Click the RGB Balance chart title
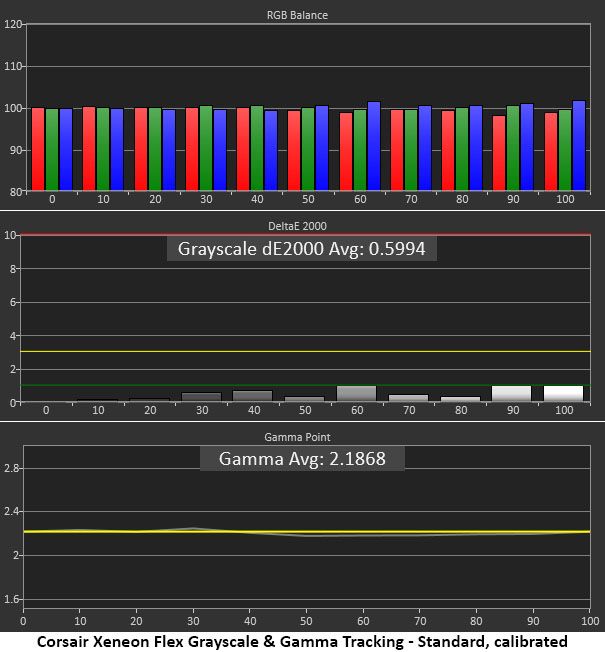The height and width of the screenshot is (652, 605). point(297,15)
